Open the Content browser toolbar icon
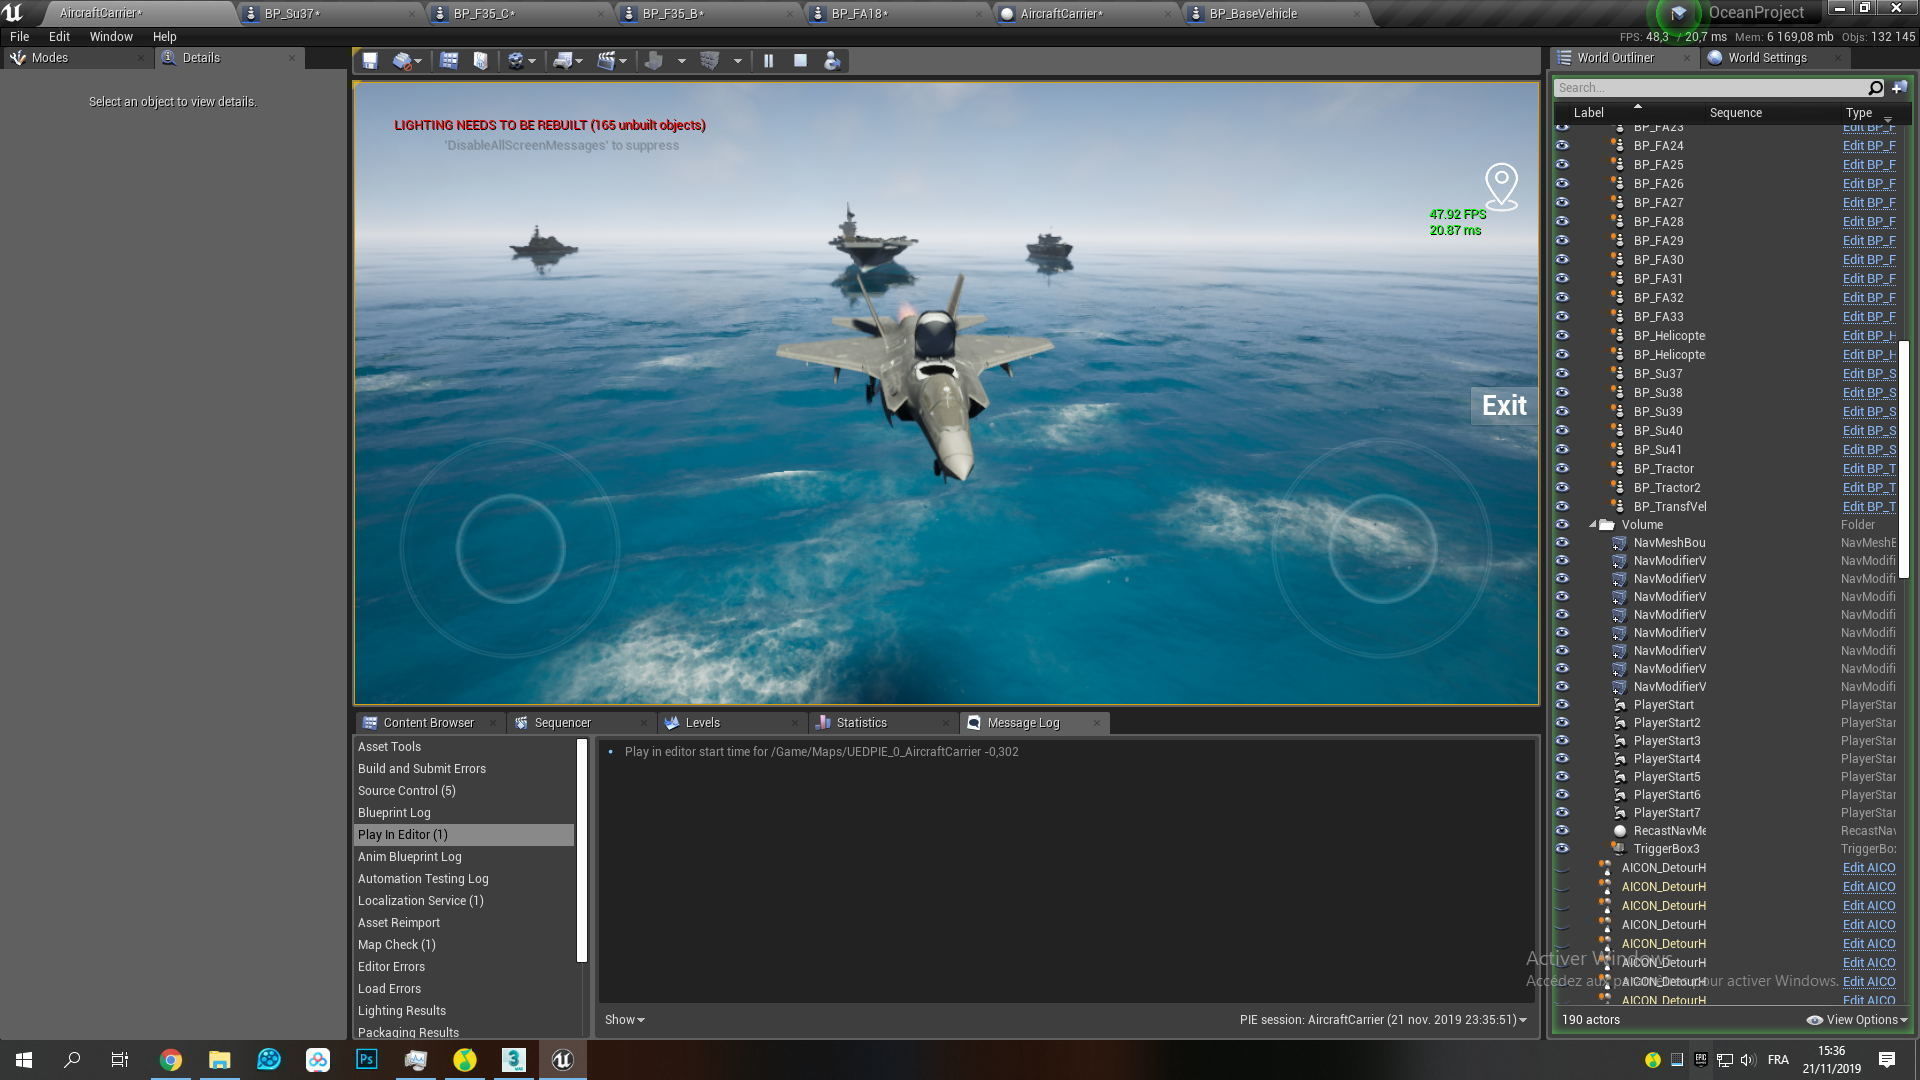The height and width of the screenshot is (1080, 1920). (449, 61)
